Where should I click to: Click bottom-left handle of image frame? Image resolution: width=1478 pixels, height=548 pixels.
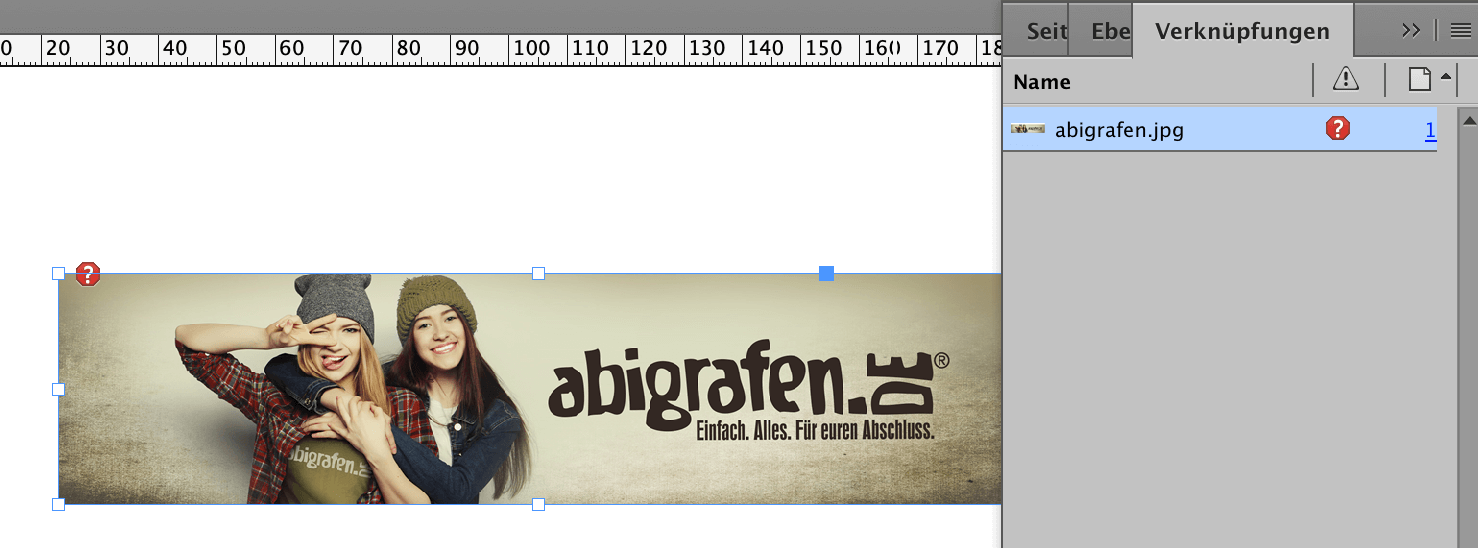[58, 504]
